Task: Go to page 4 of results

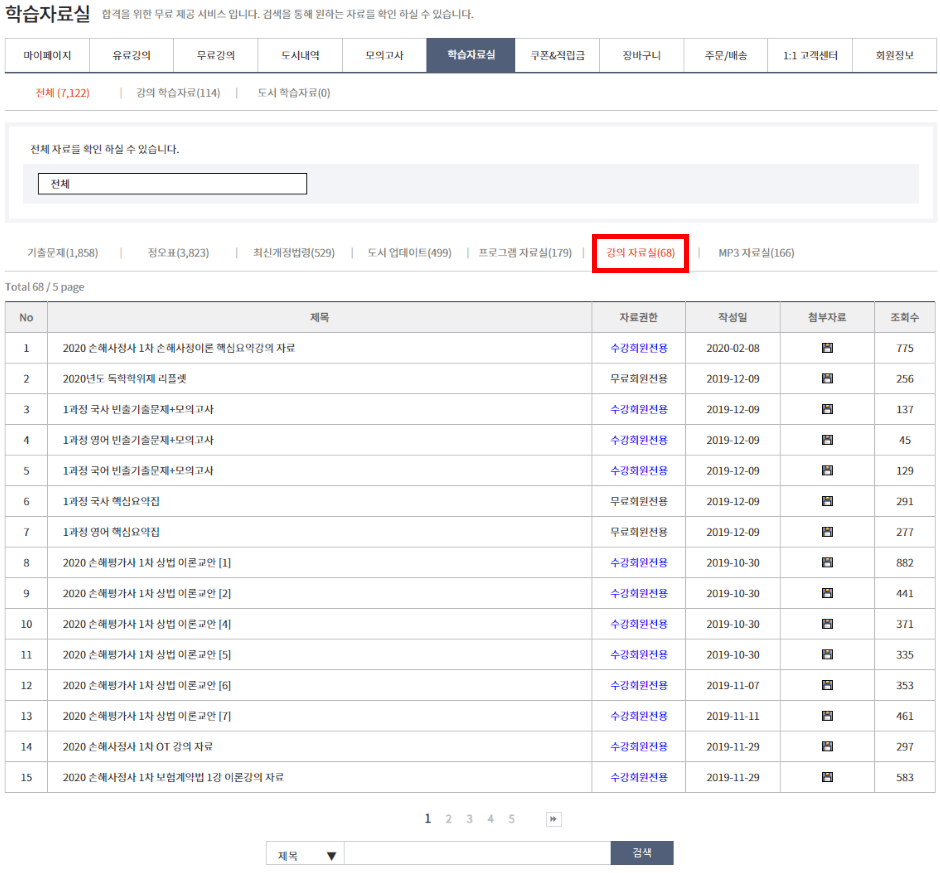Action: [490, 819]
